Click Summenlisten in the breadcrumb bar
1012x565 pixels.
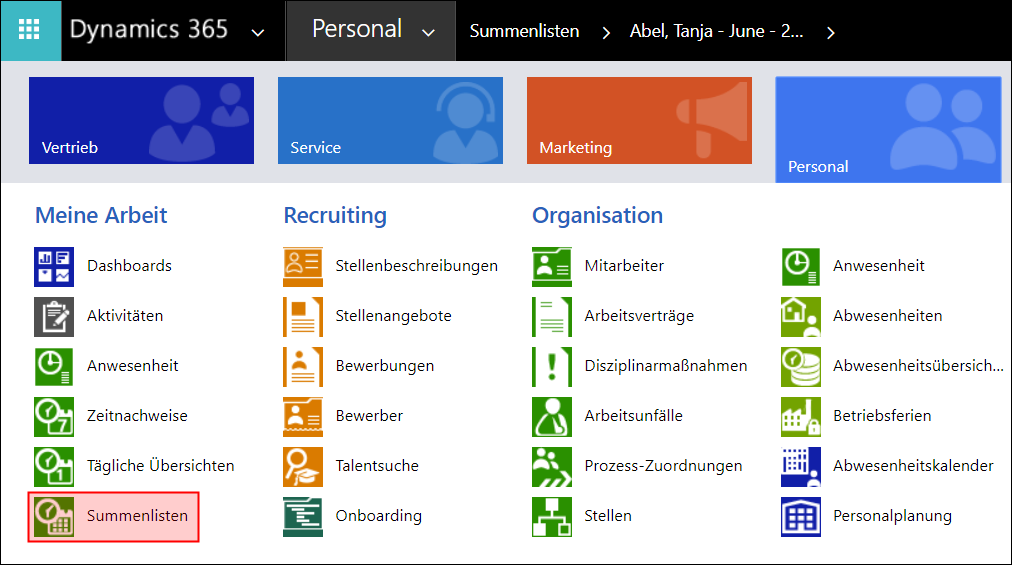[524, 31]
